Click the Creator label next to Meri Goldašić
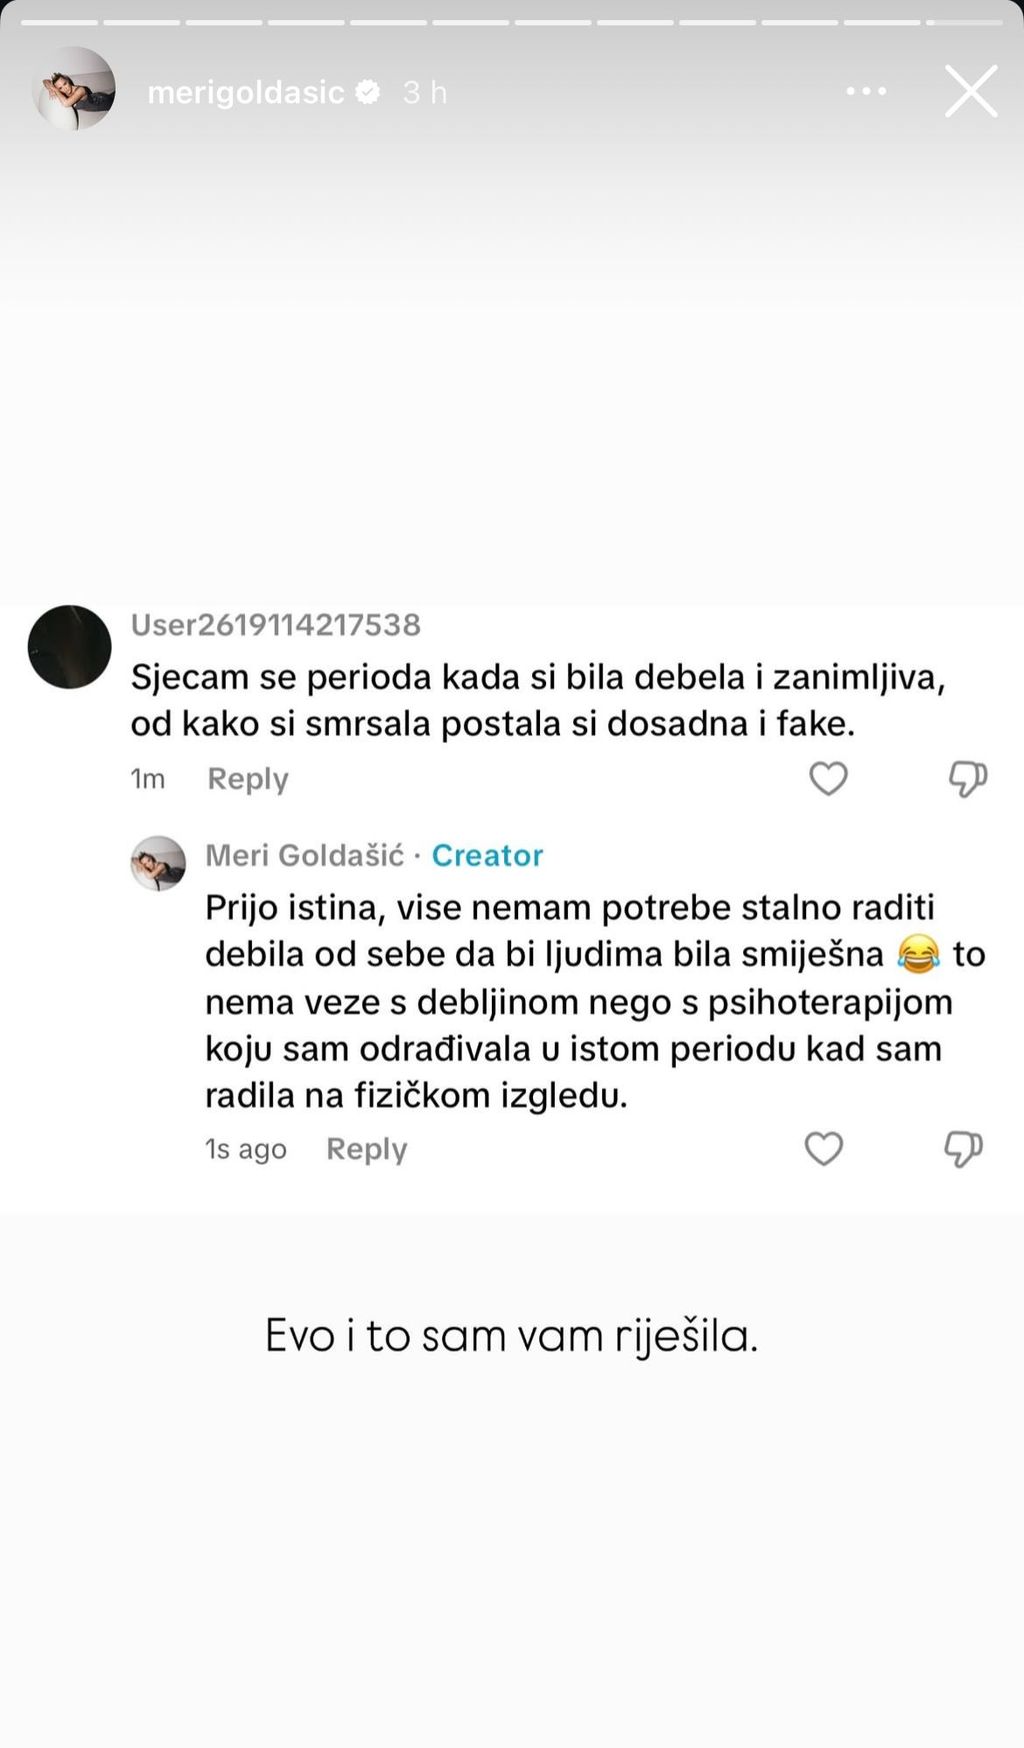This screenshot has width=1024, height=1748. (487, 855)
